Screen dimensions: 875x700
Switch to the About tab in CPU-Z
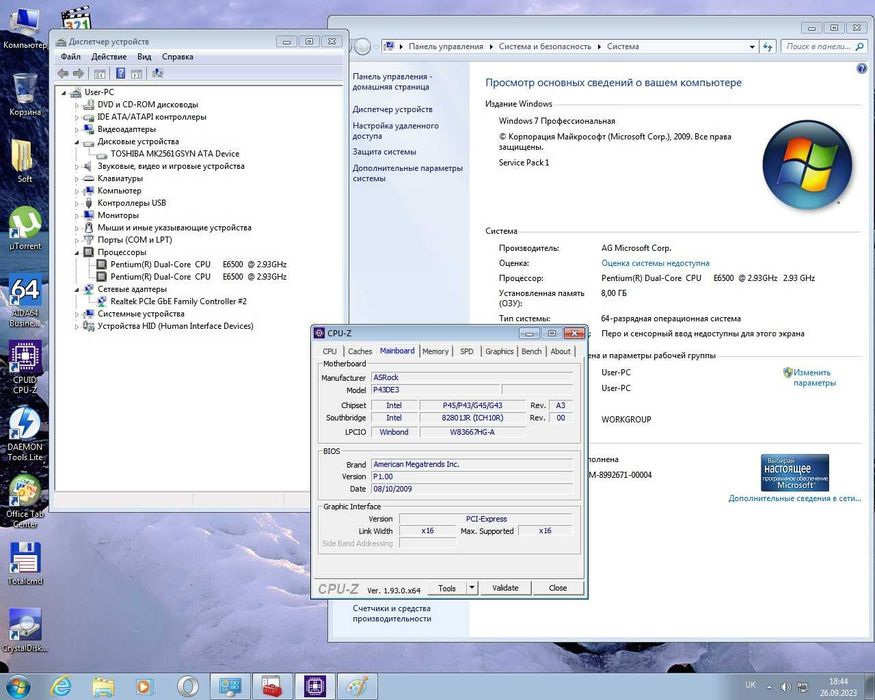[x=560, y=351]
